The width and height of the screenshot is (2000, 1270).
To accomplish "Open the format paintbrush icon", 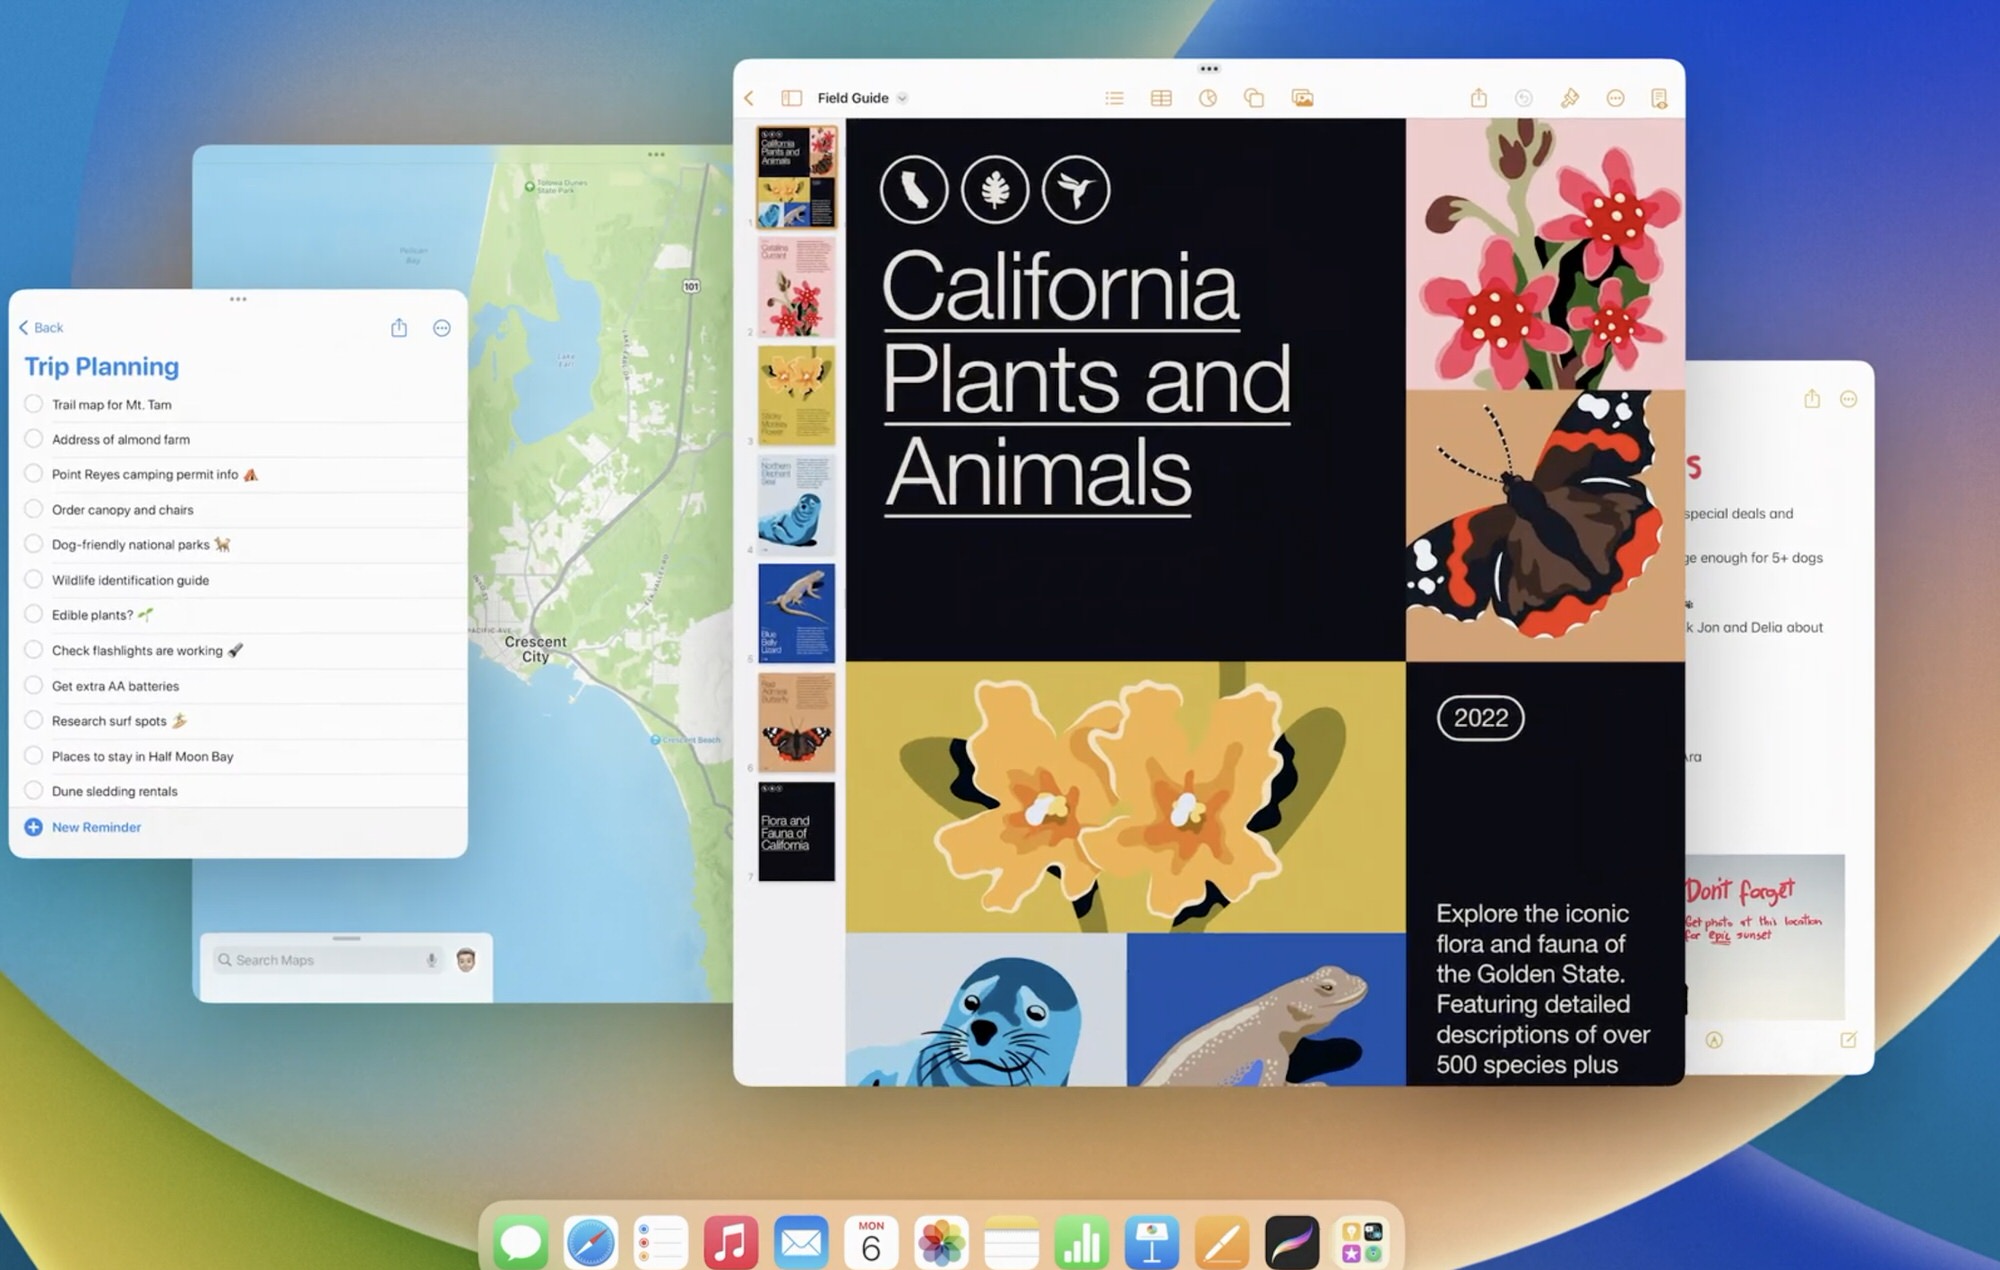I will [1569, 98].
